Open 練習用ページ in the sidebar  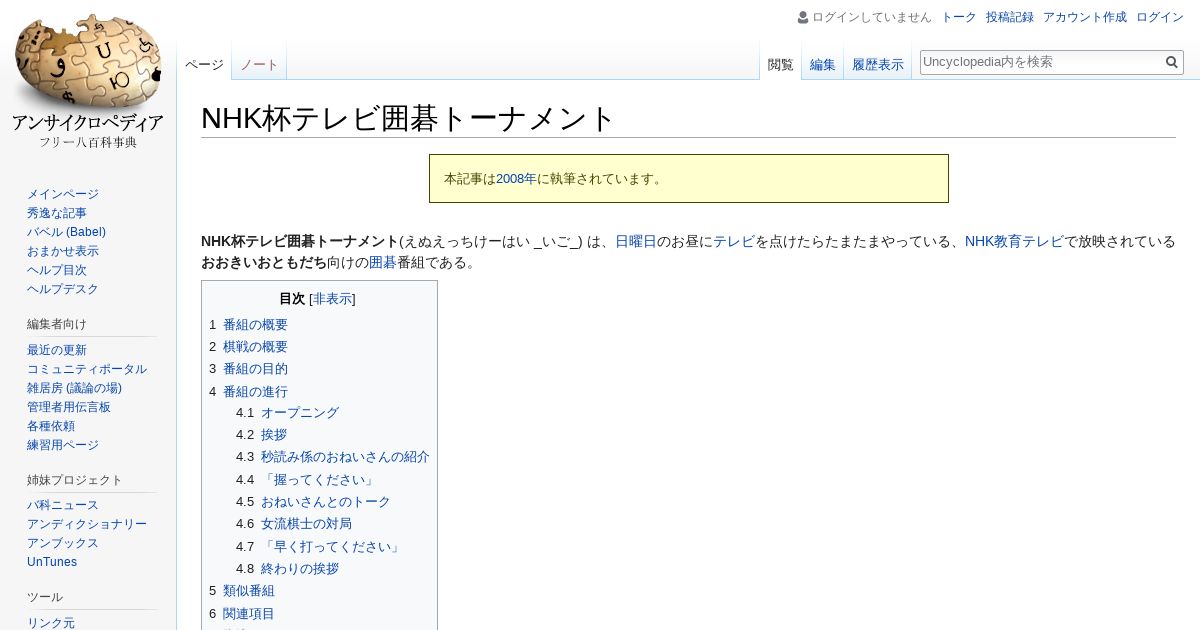[x=63, y=445]
